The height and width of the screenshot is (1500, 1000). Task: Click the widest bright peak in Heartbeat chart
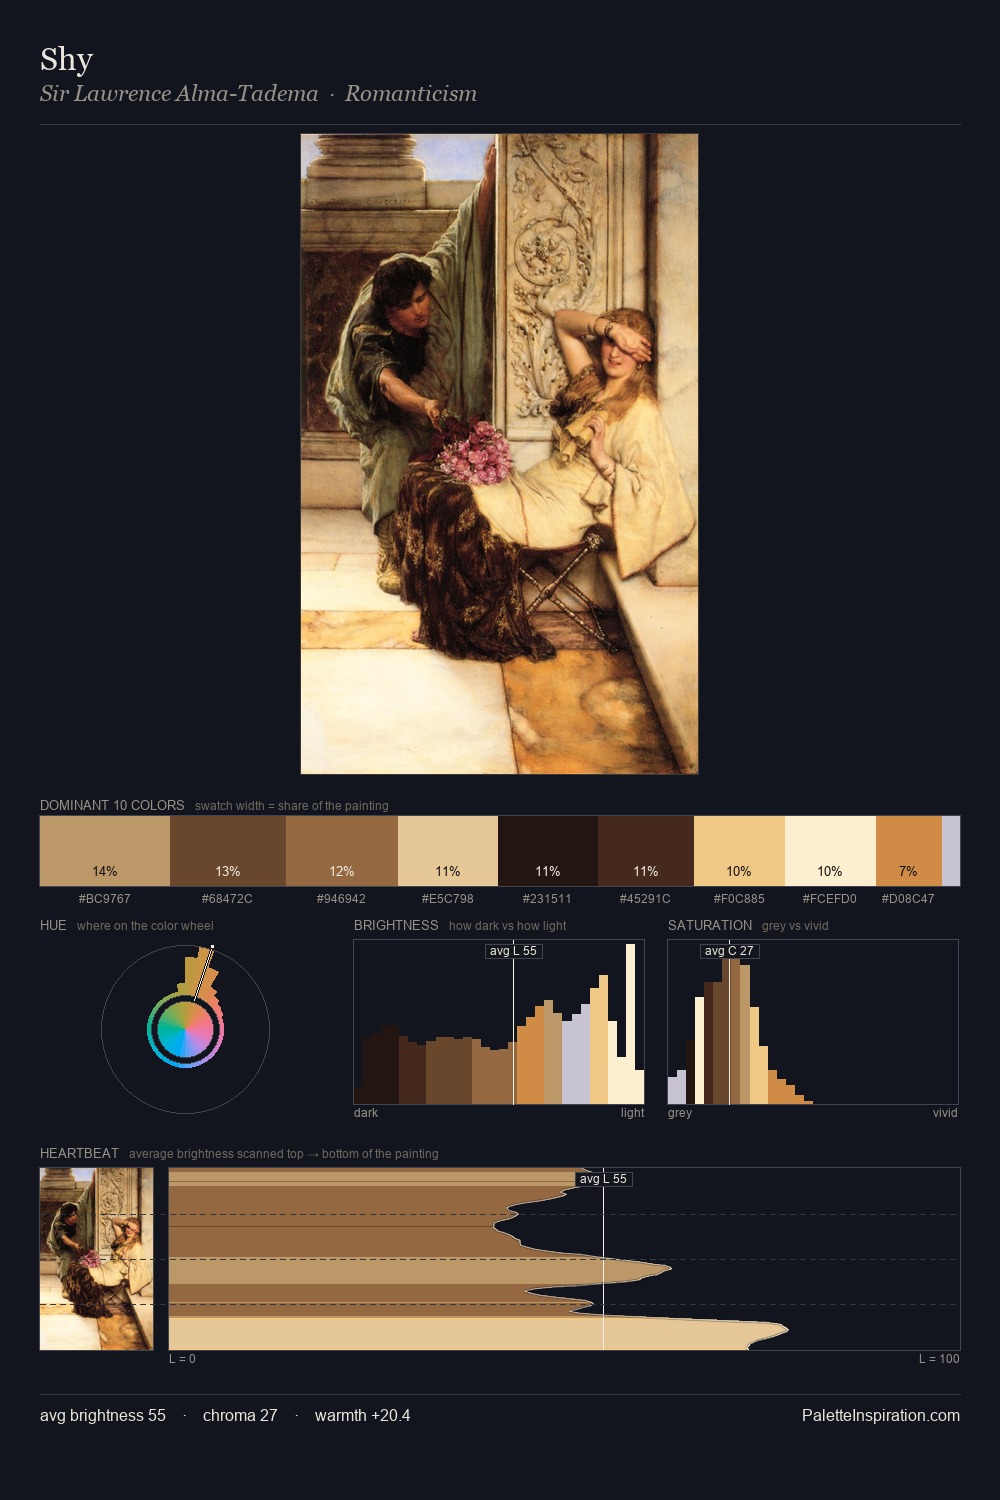tap(478, 1332)
